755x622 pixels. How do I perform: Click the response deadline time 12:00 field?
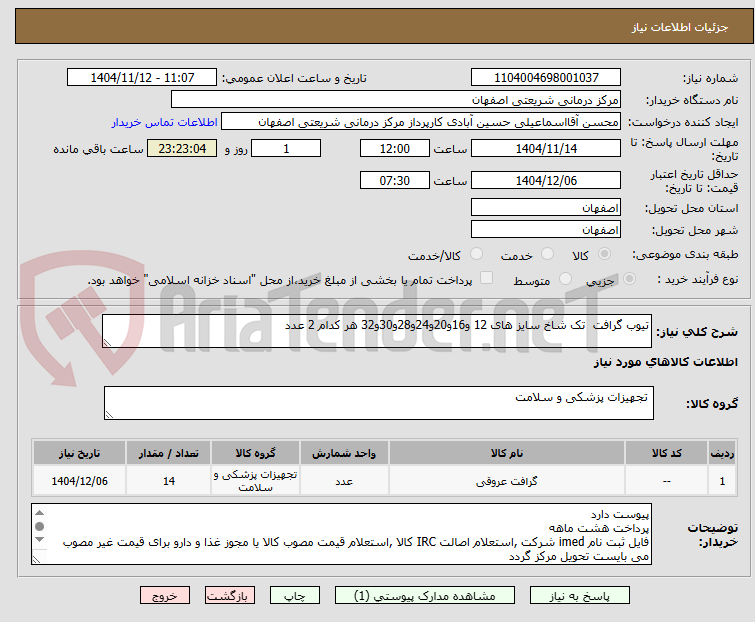tap(395, 148)
